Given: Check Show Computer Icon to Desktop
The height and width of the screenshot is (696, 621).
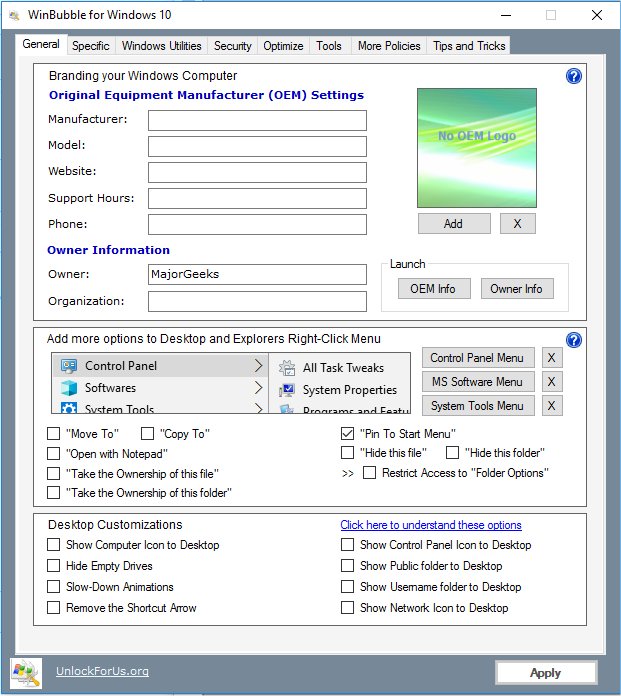Looking at the screenshot, I should 54,544.
